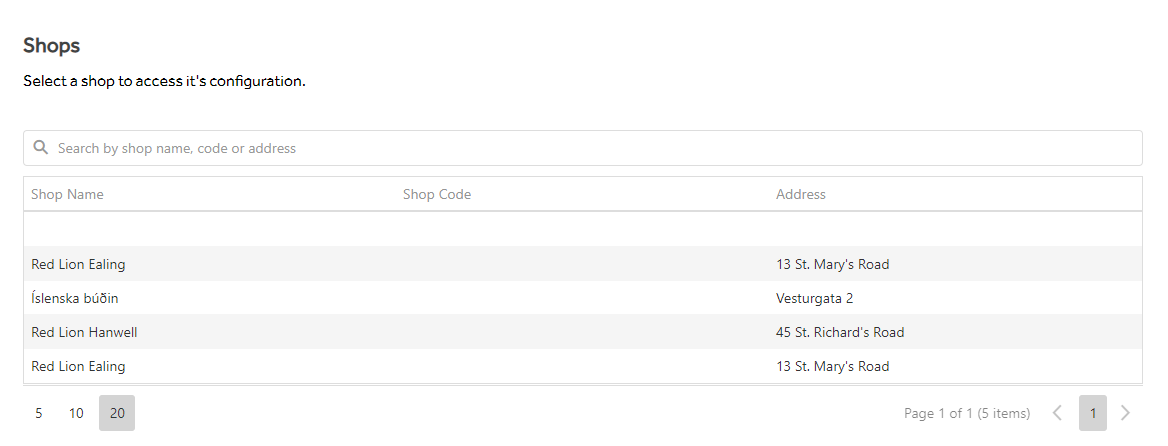Select the Vesturgata 2 address cell
This screenshot has width=1168, height=446.
814,299
